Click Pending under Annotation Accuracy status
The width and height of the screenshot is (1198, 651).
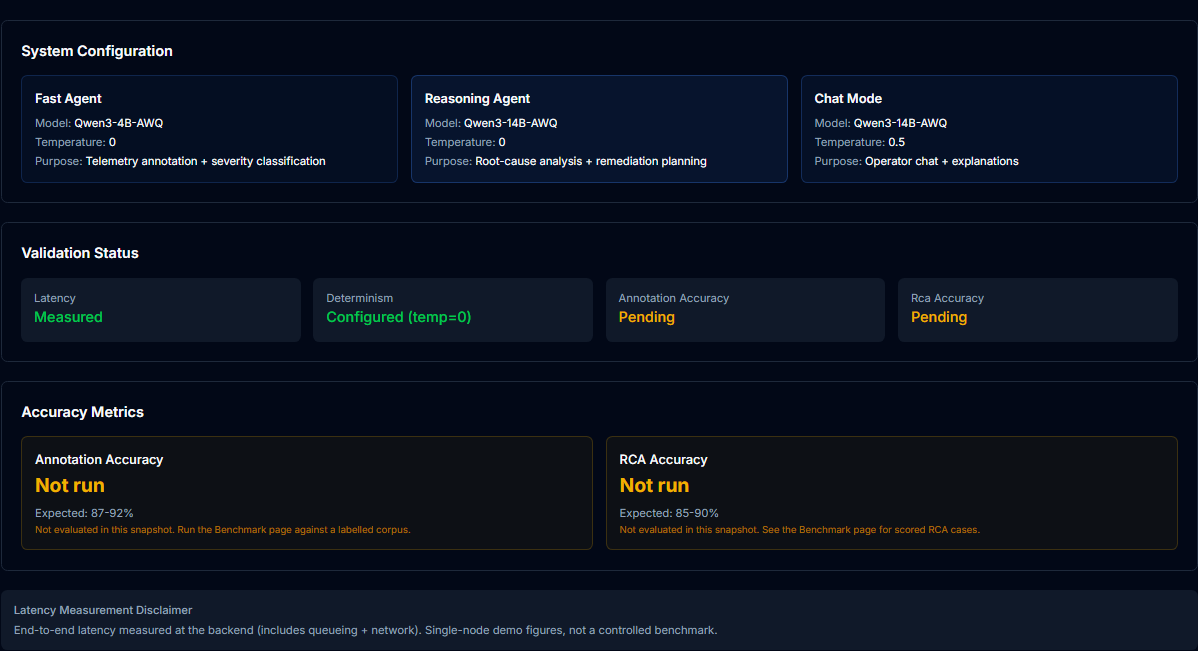(x=646, y=317)
